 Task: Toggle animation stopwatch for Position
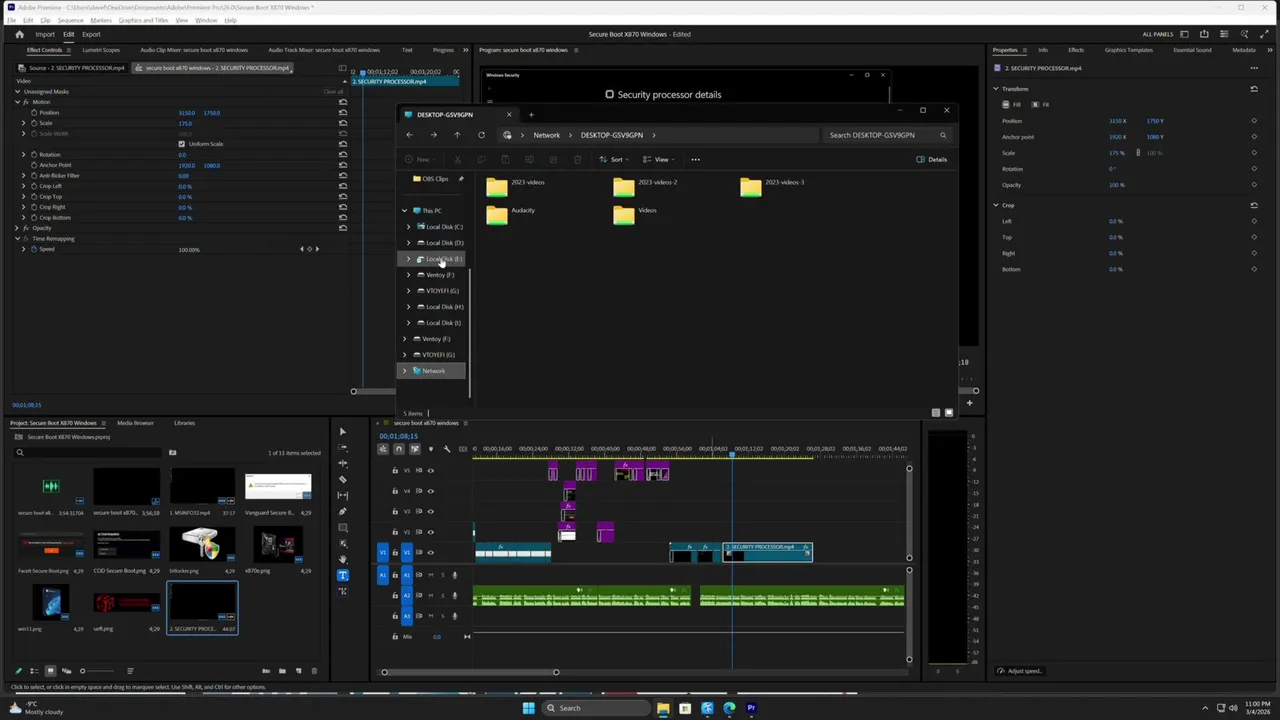(x=33, y=112)
